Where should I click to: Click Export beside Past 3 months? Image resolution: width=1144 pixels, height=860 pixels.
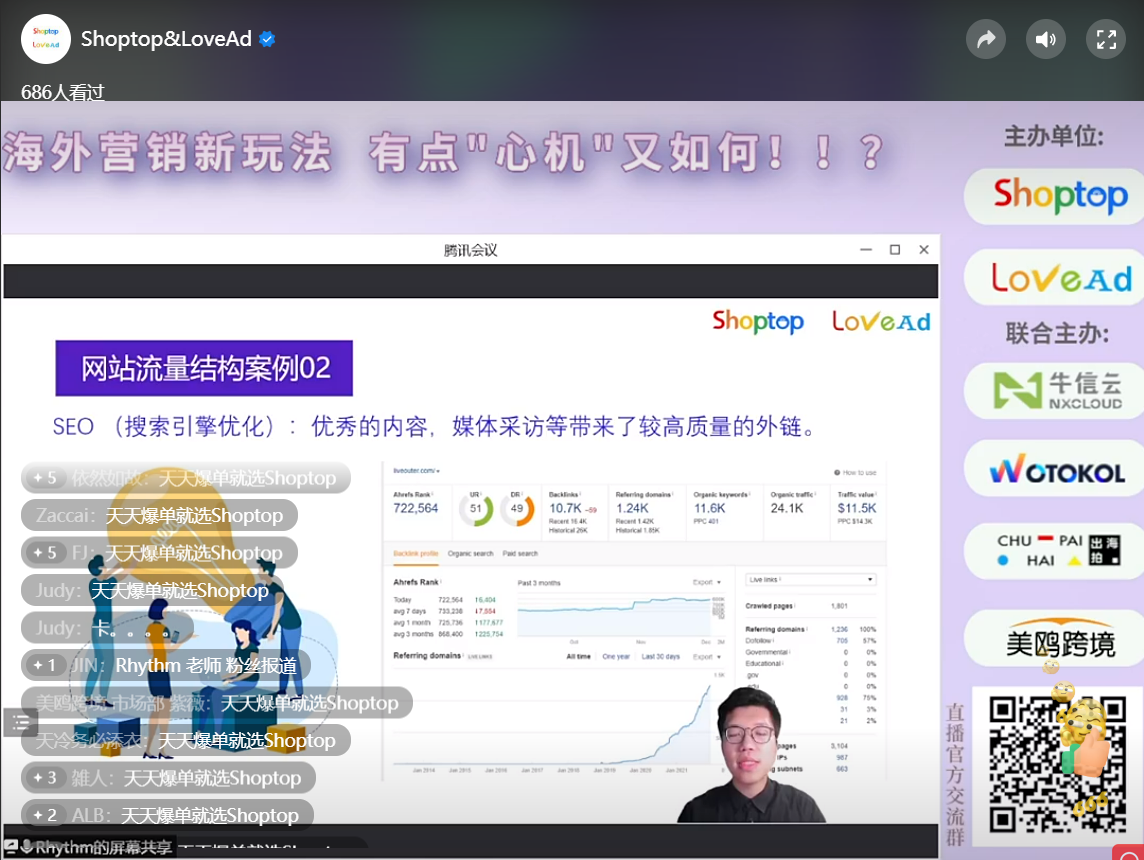point(706,582)
